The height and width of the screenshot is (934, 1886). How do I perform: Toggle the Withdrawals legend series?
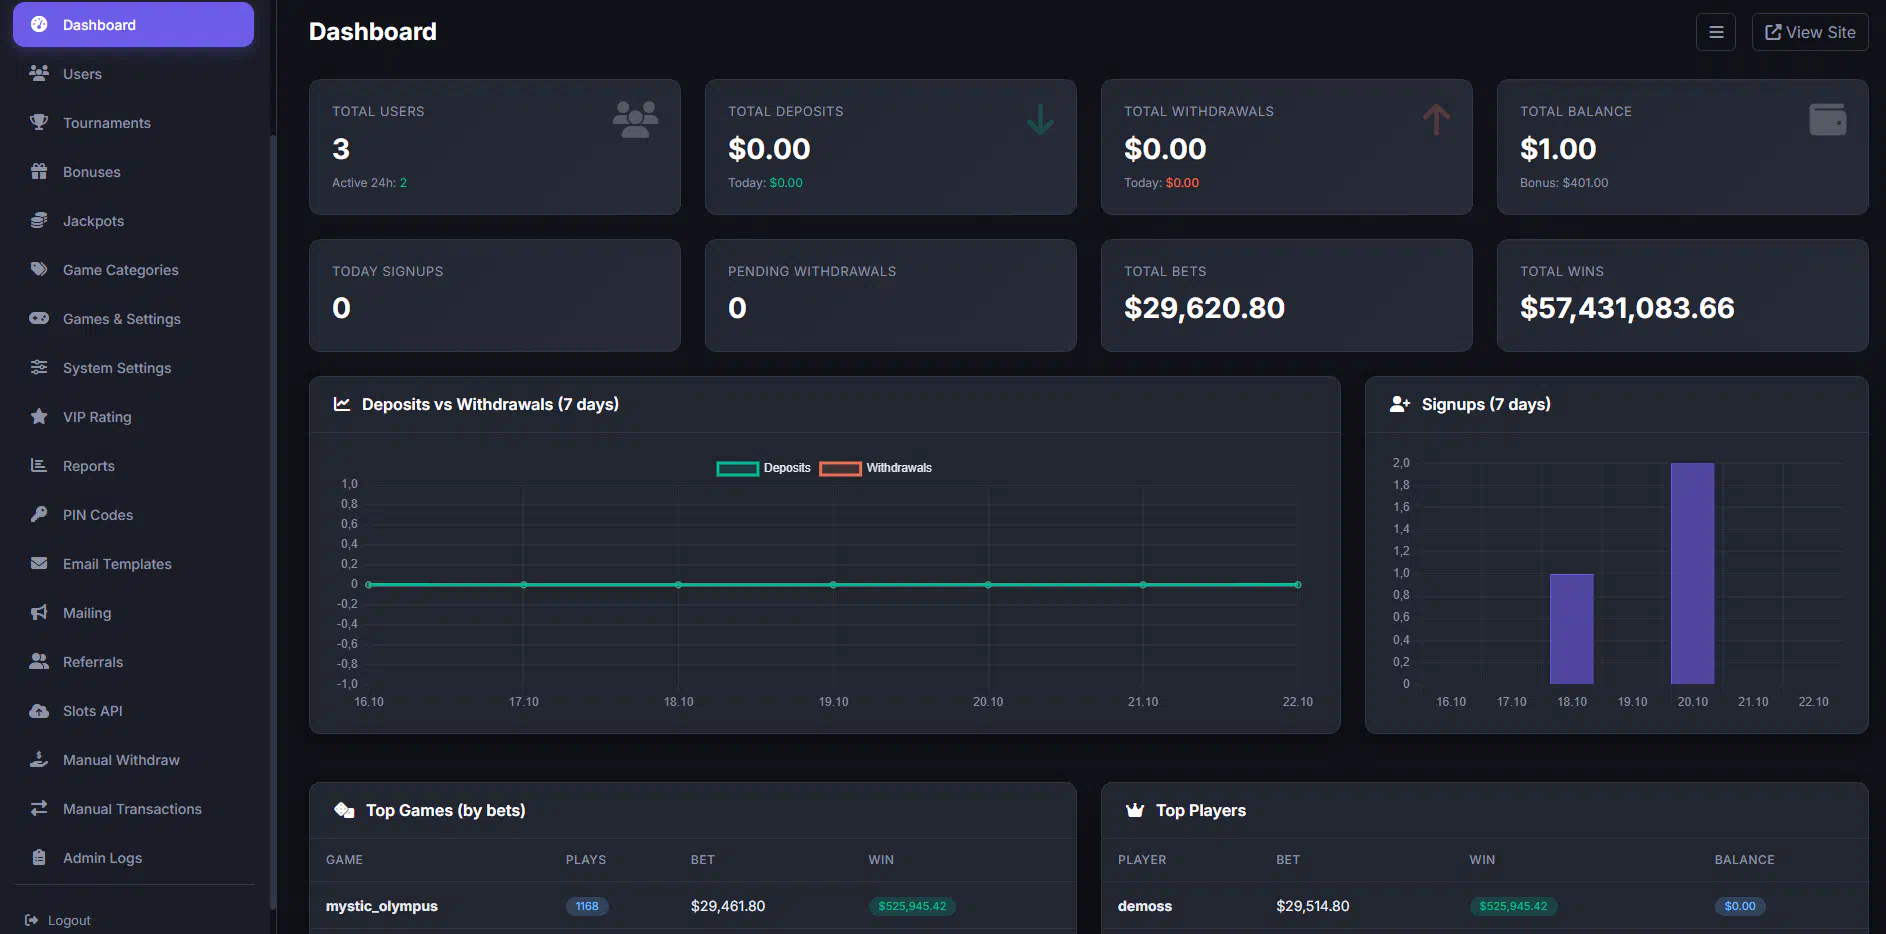click(876, 468)
